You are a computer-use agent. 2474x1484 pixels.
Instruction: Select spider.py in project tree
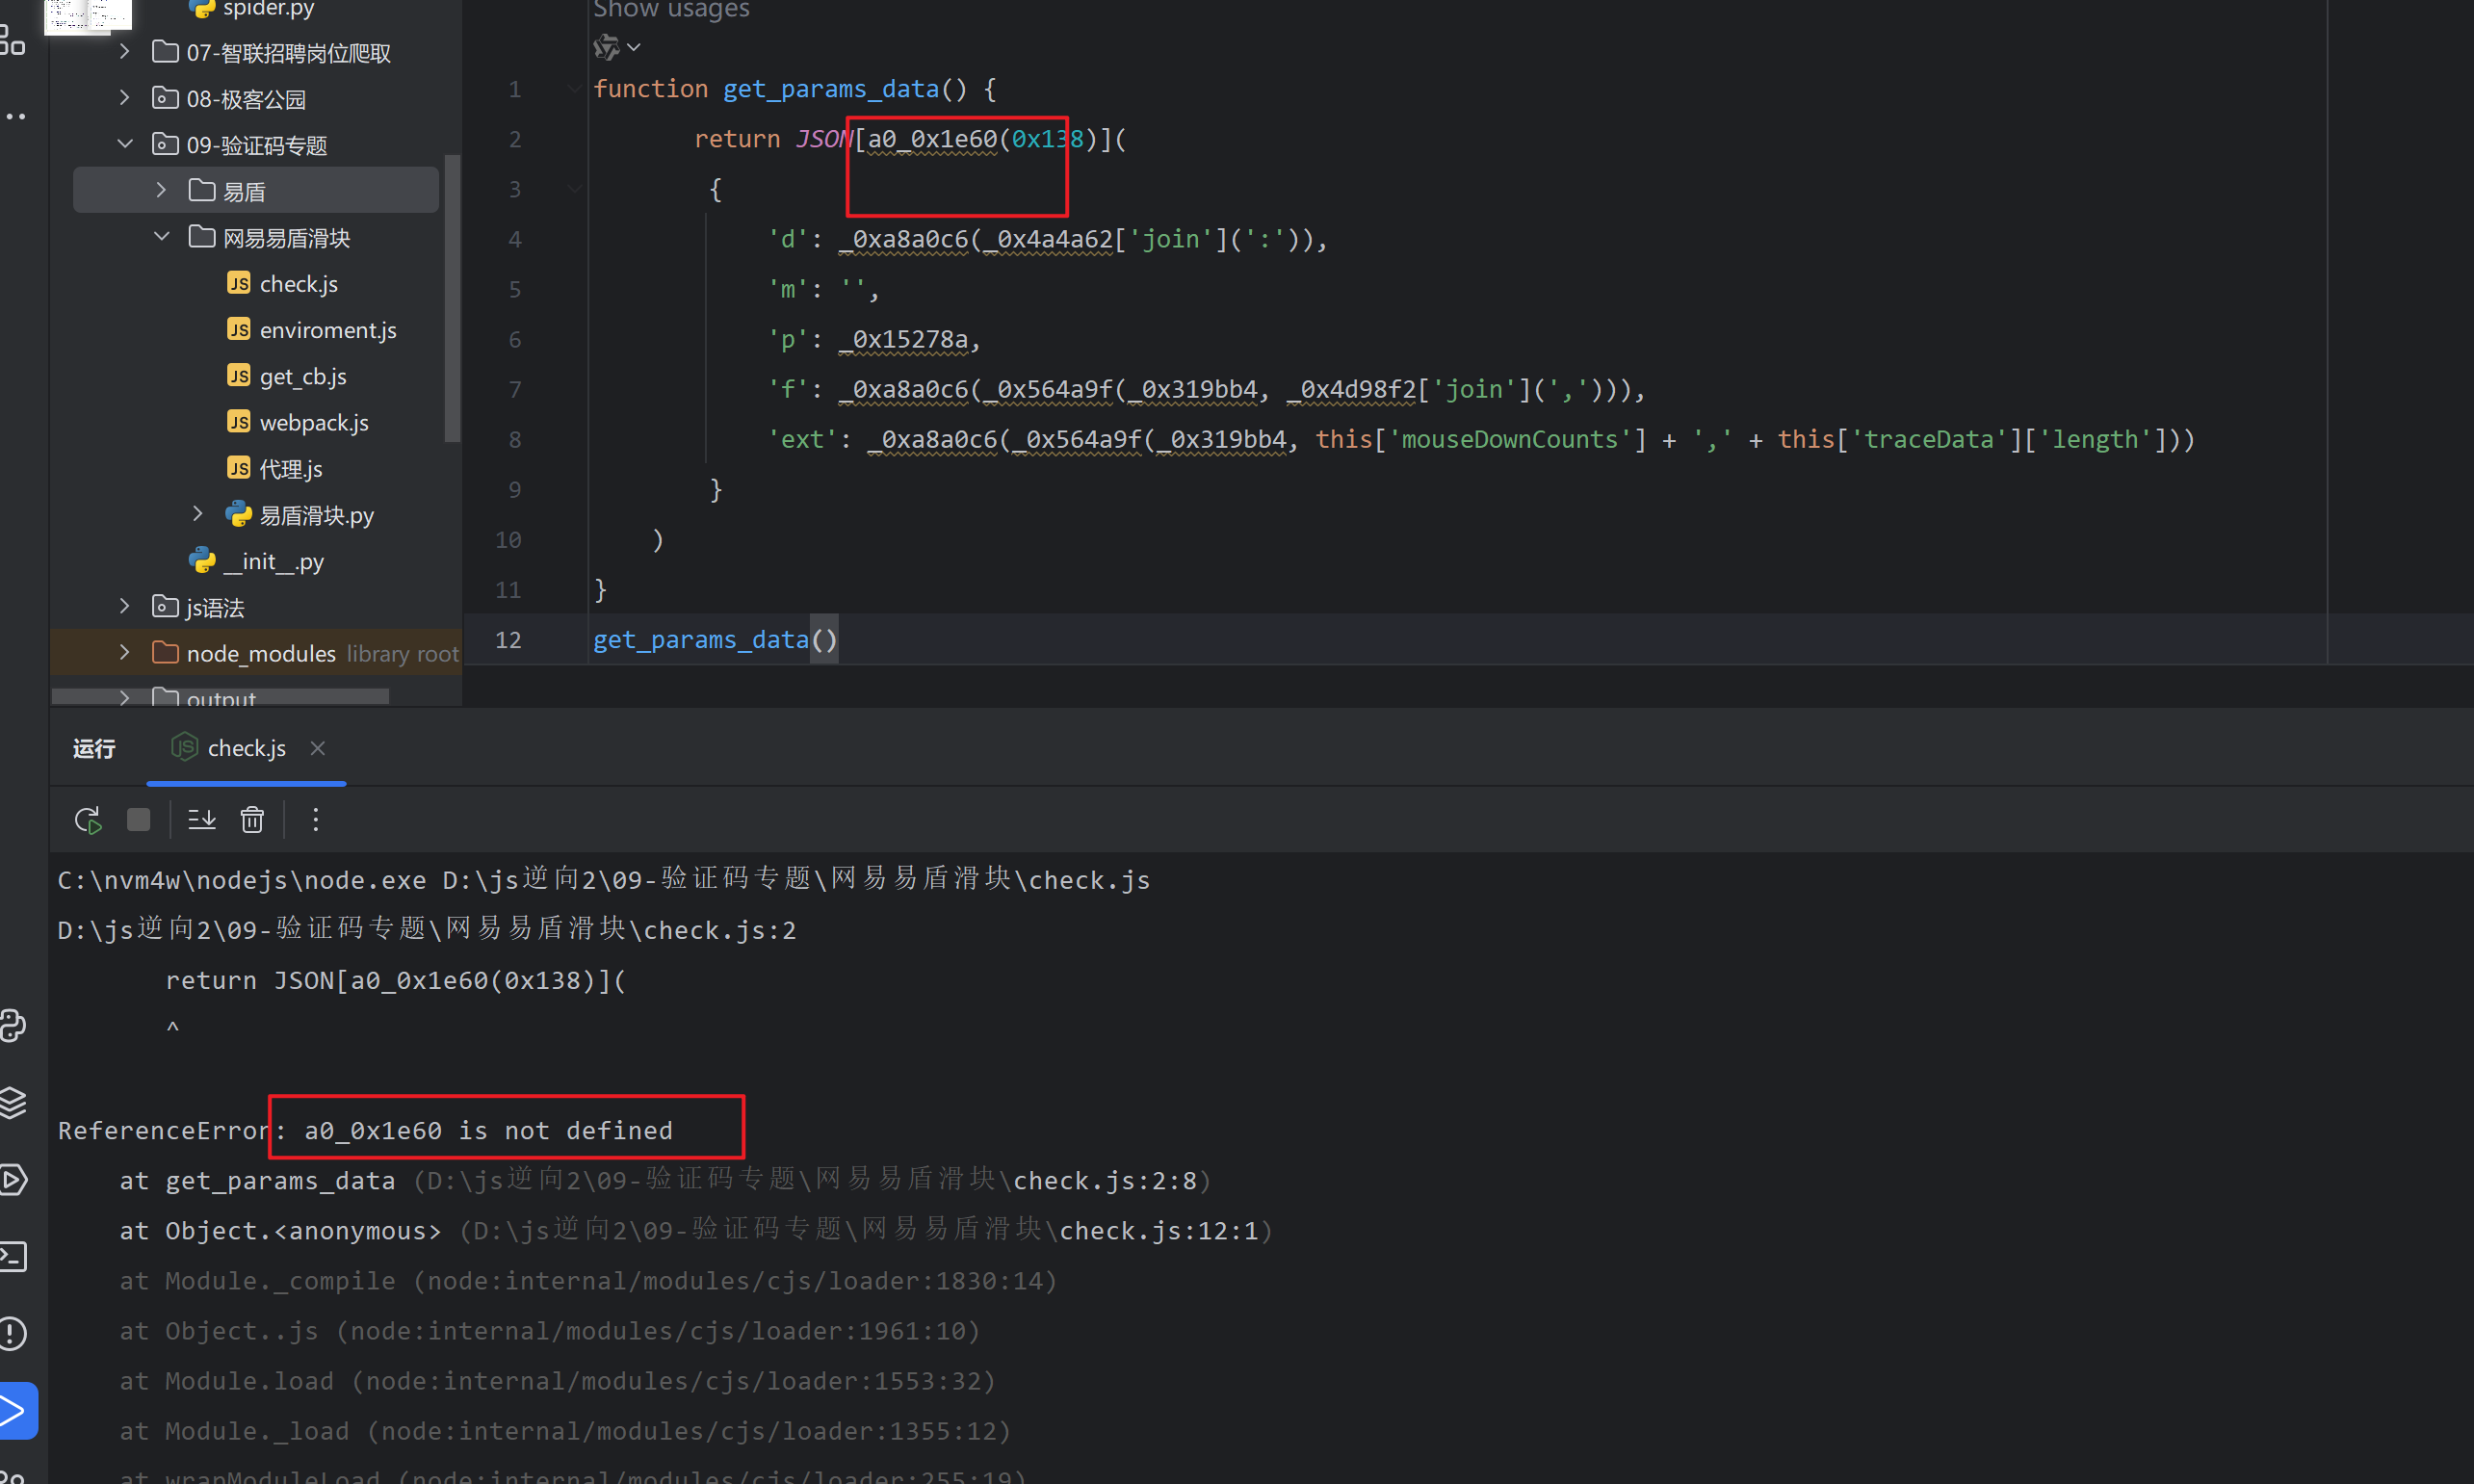tap(268, 9)
